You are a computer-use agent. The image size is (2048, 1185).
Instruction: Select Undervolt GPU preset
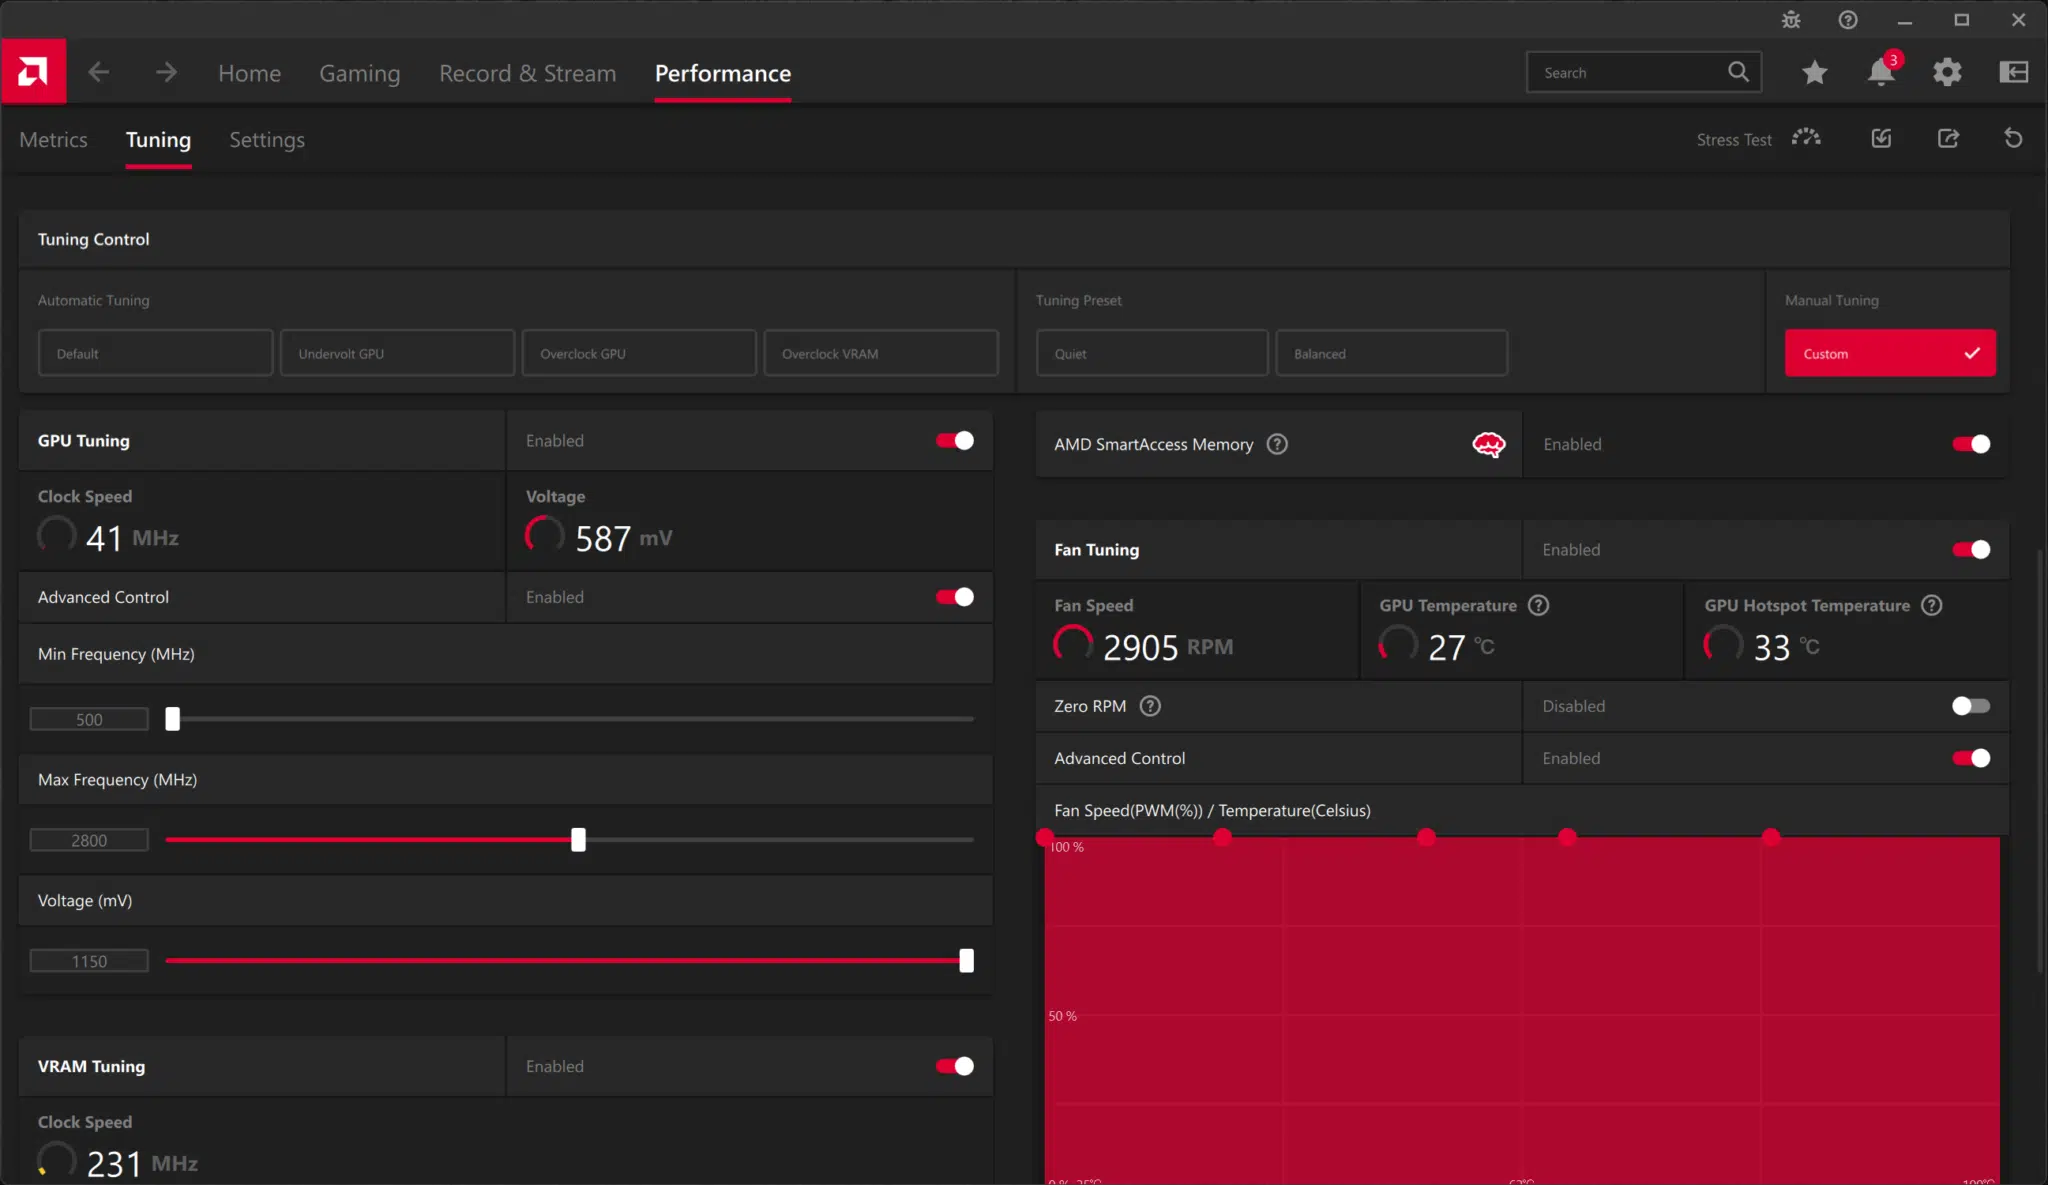pos(397,353)
